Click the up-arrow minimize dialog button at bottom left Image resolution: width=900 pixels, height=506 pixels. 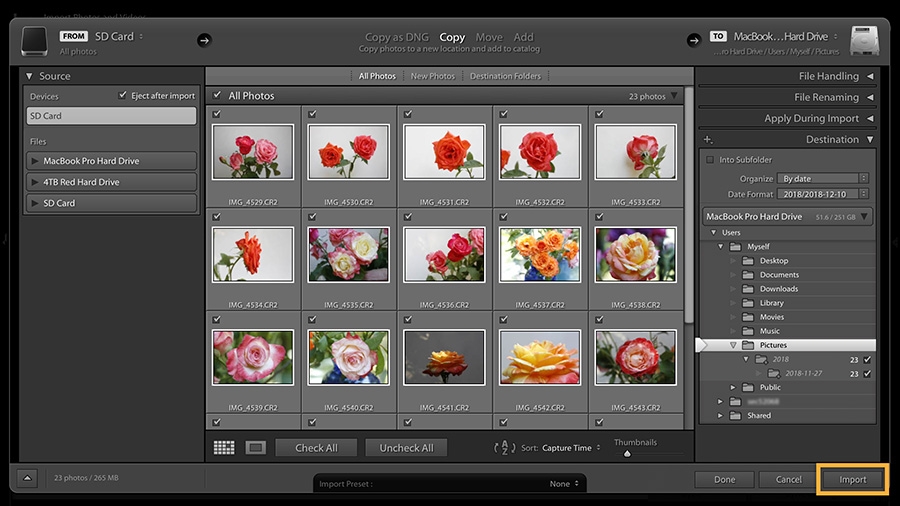(x=27, y=477)
